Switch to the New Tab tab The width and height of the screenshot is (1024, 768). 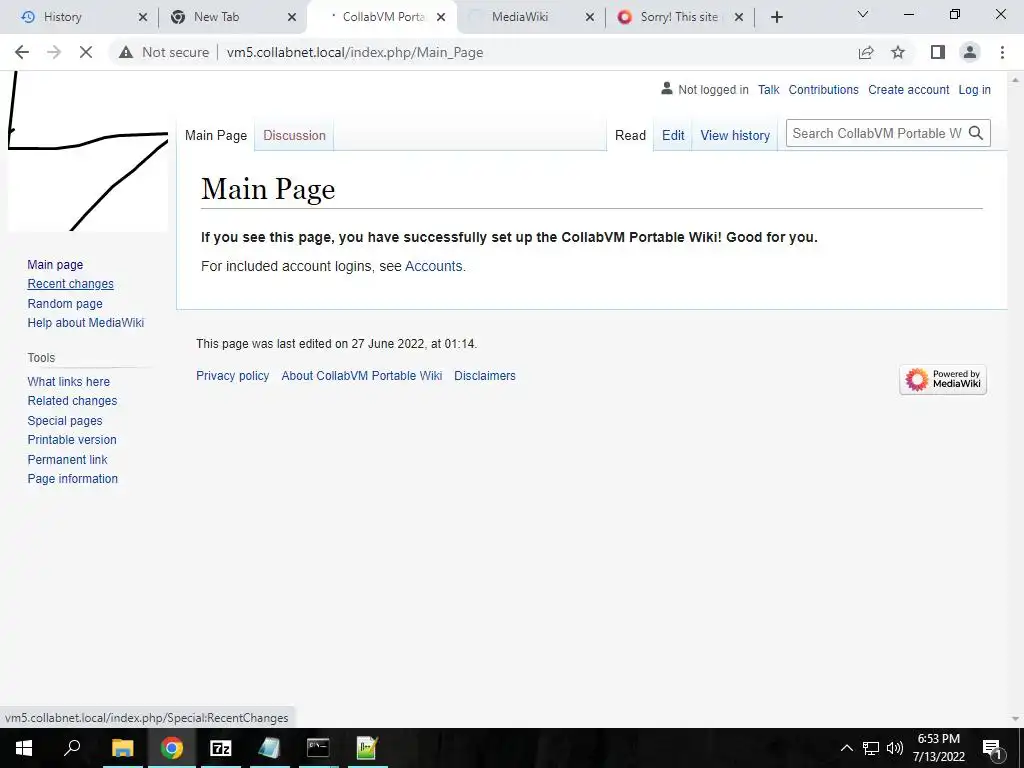(231, 17)
